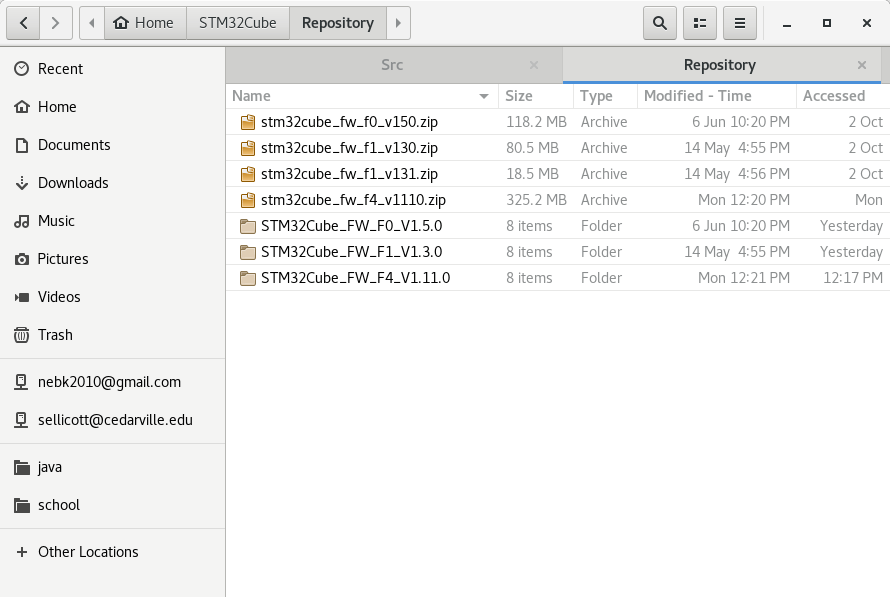Click the nebk2010@gmail.com account icon
Screen dimensions: 890x597
pyautogui.click(x=21, y=382)
